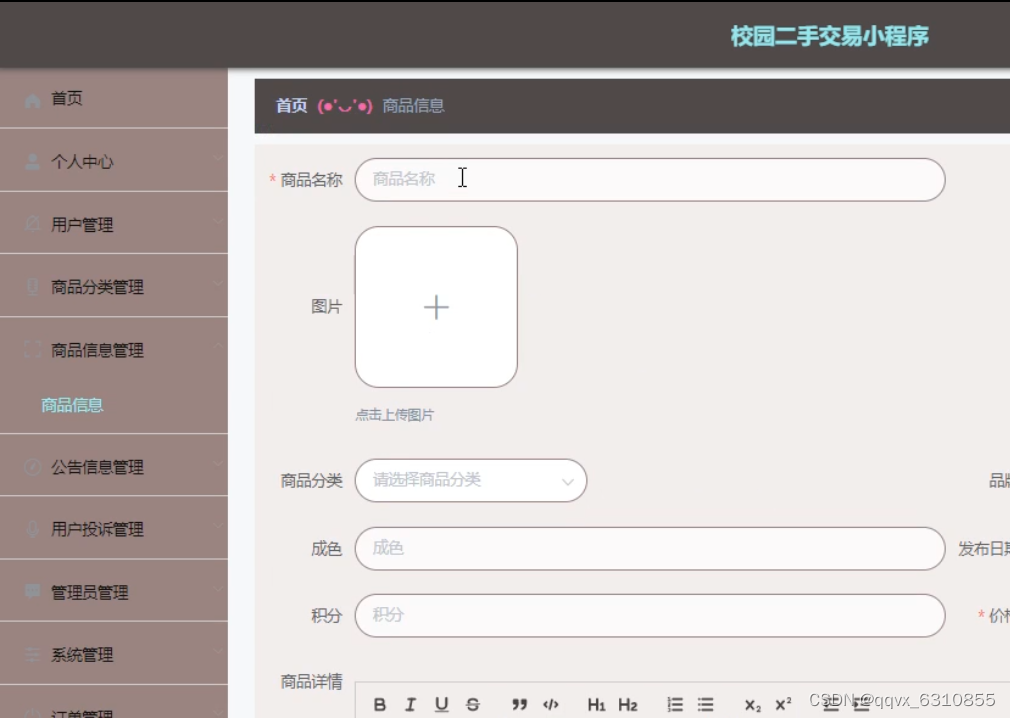Expand the 个人中心 menu chevron
This screenshot has height=718, width=1010.
coord(218,158)
